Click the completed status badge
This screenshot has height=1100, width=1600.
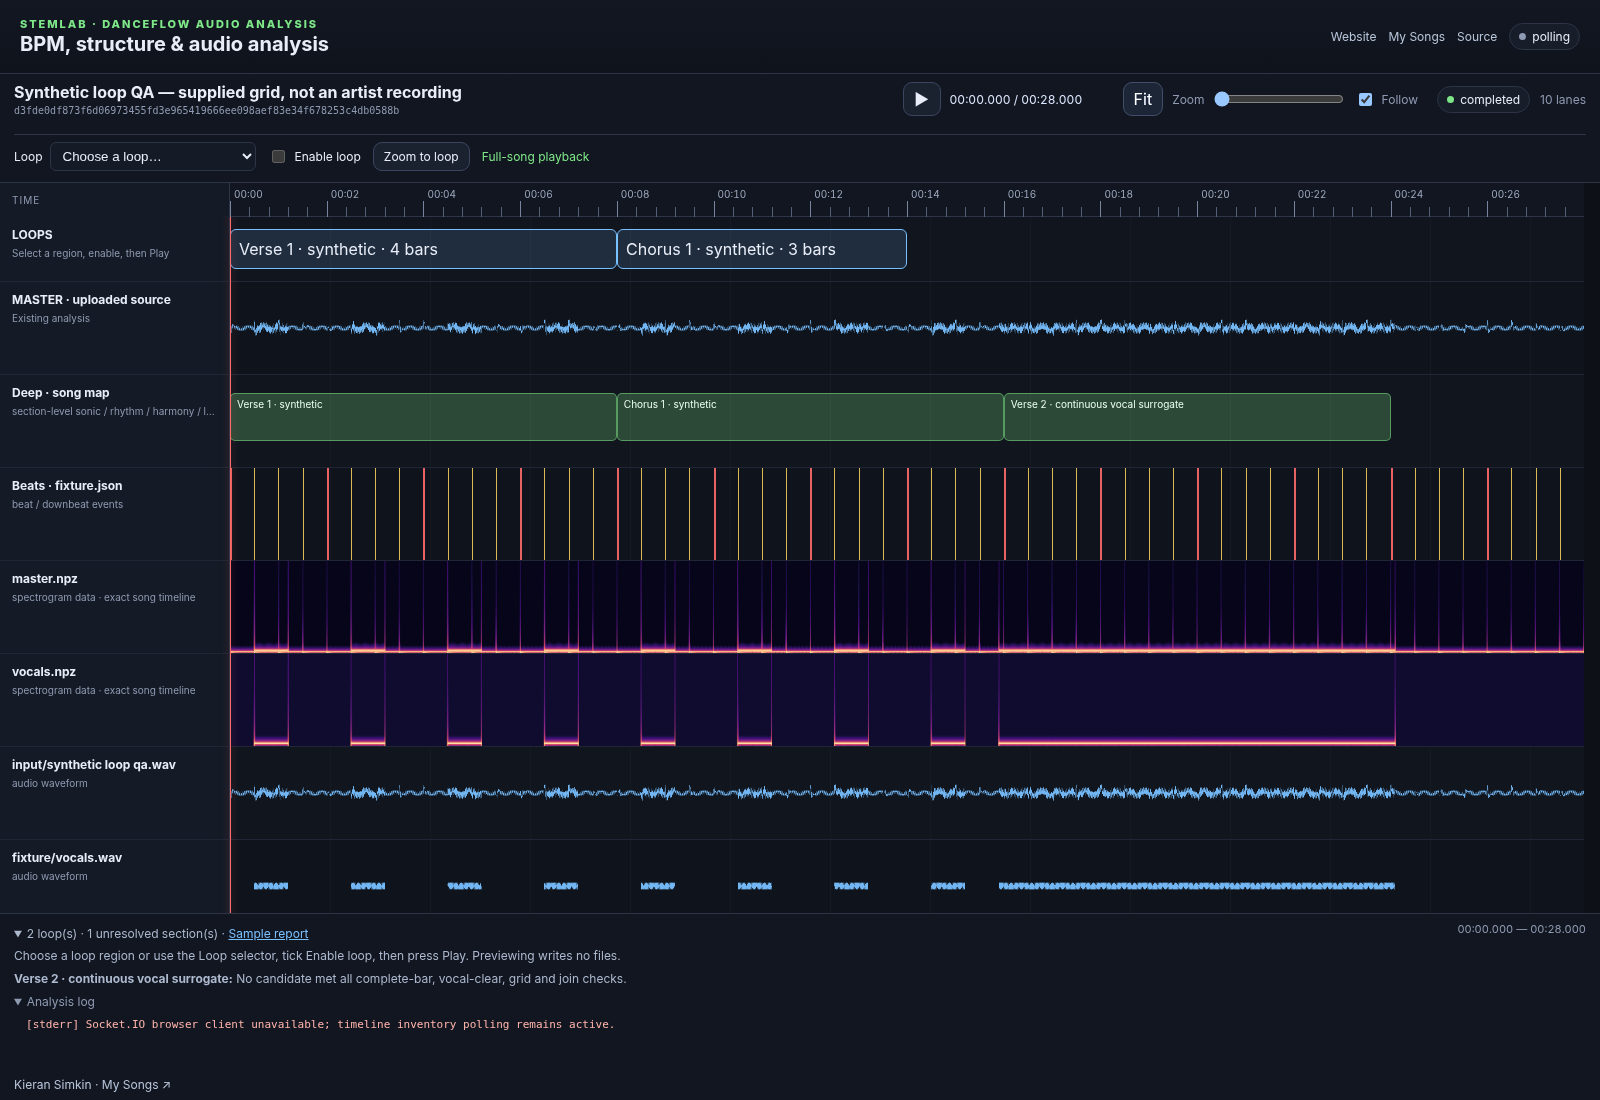pos(1483,99)
